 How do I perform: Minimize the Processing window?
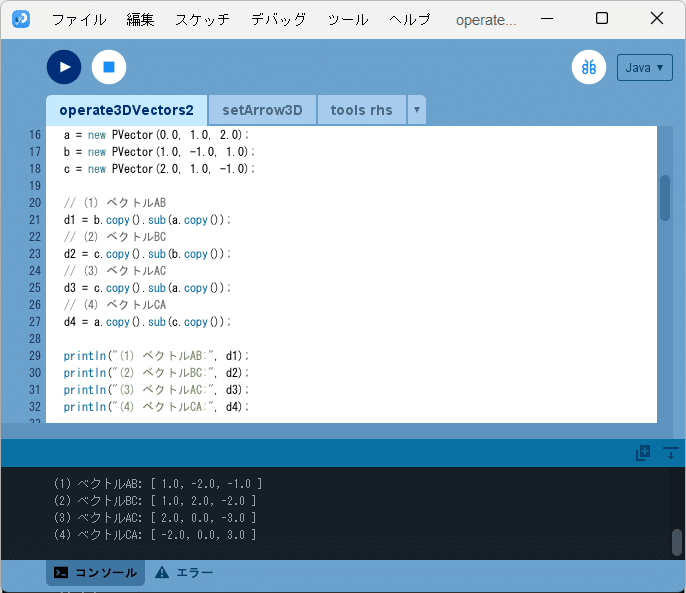[x=547, y=19]
